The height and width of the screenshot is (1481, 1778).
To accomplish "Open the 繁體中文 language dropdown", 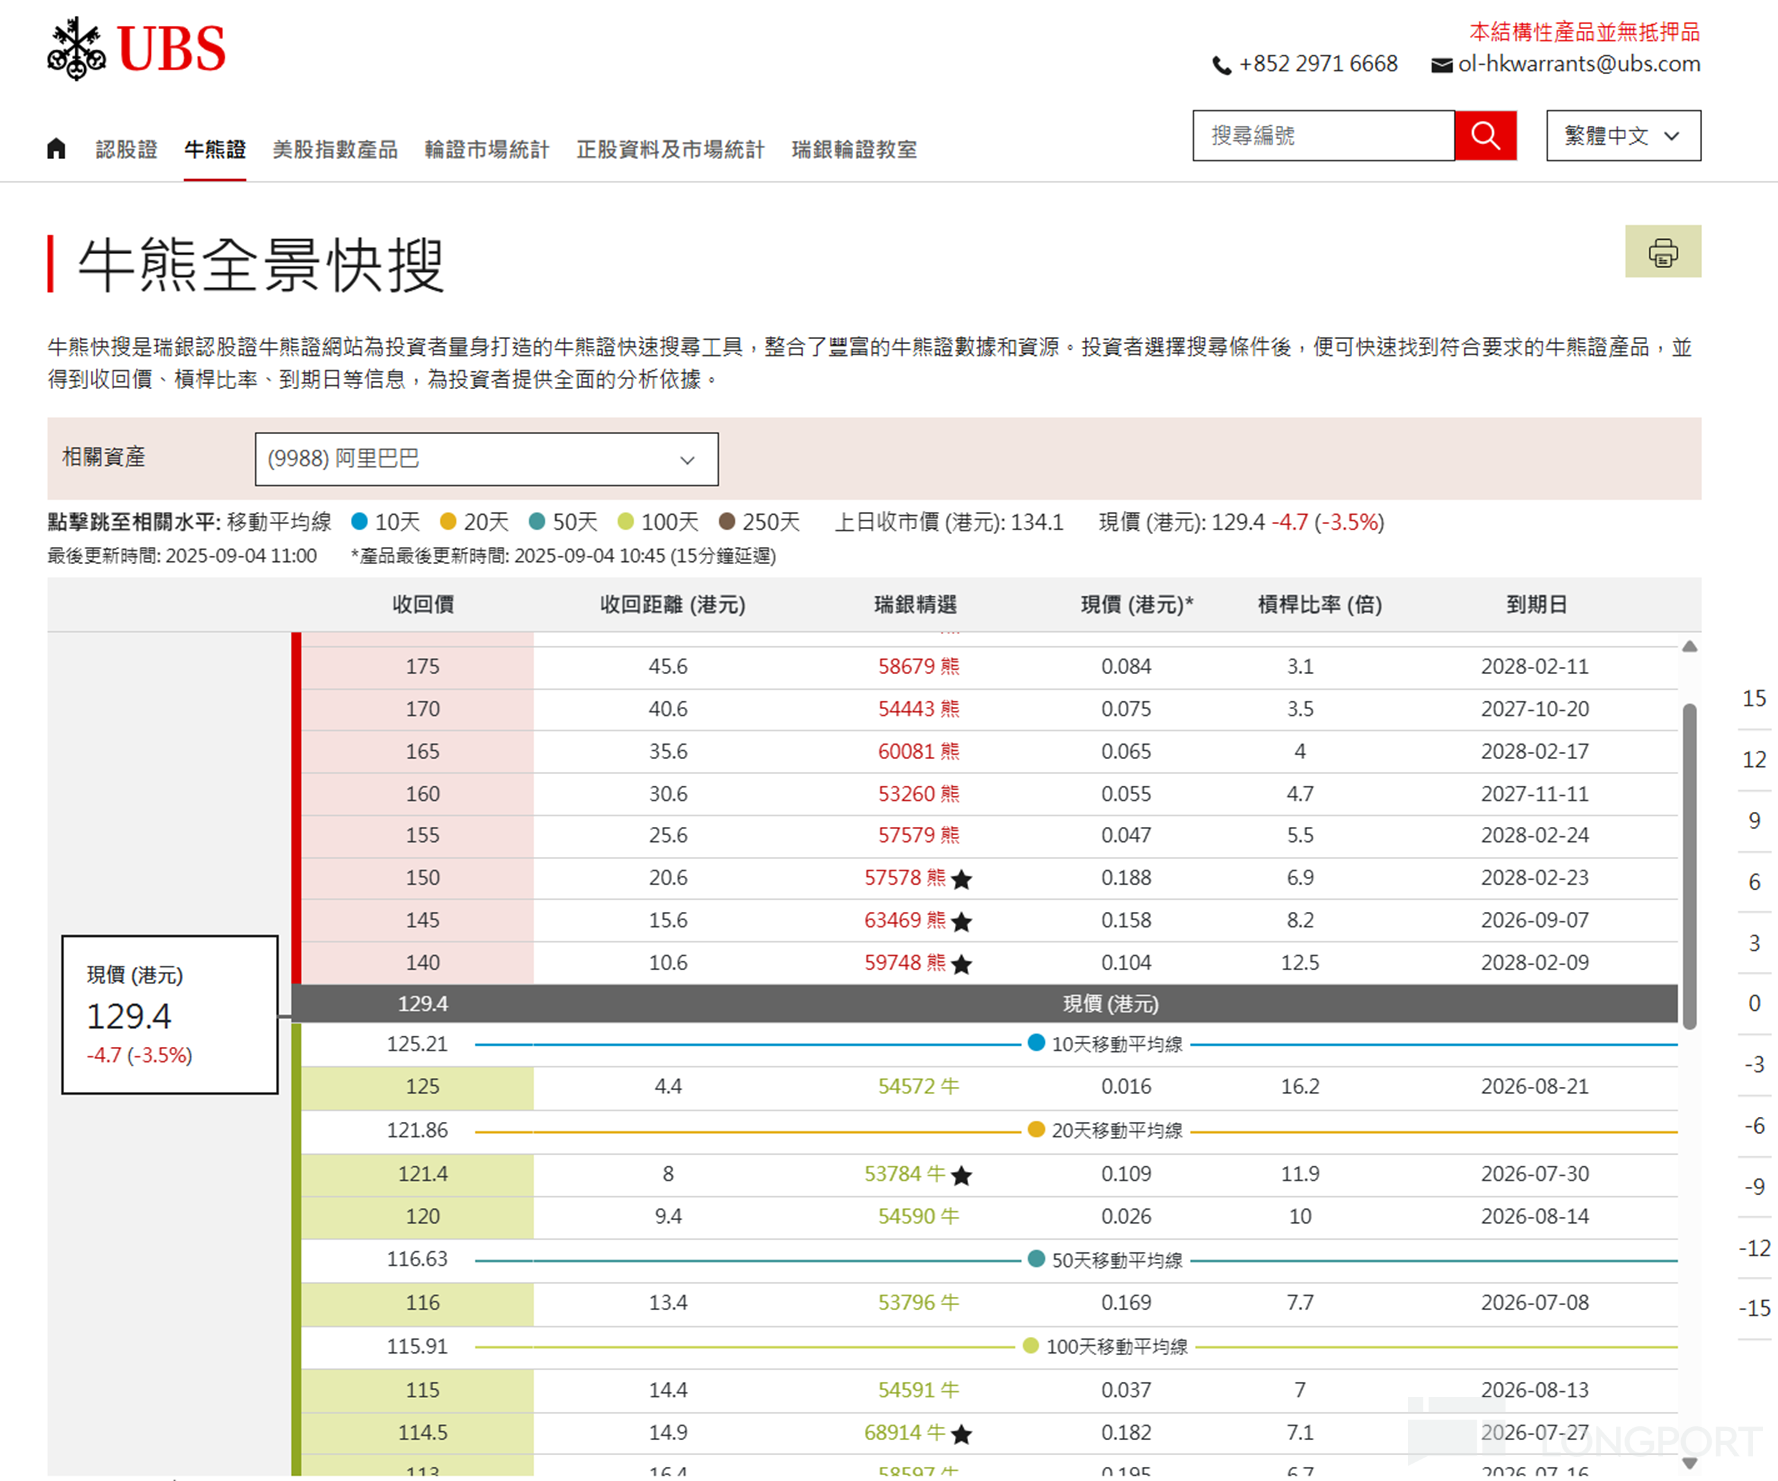I will point(1622,135).
